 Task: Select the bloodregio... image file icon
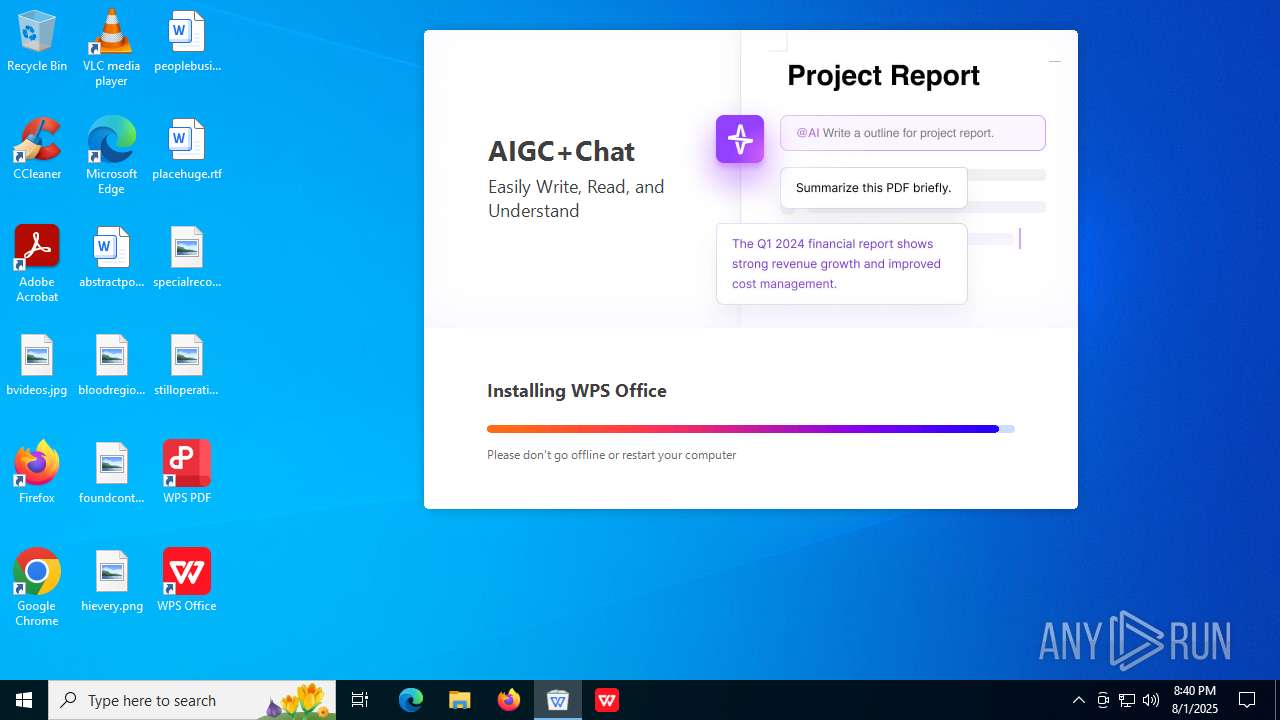point(111,365)
